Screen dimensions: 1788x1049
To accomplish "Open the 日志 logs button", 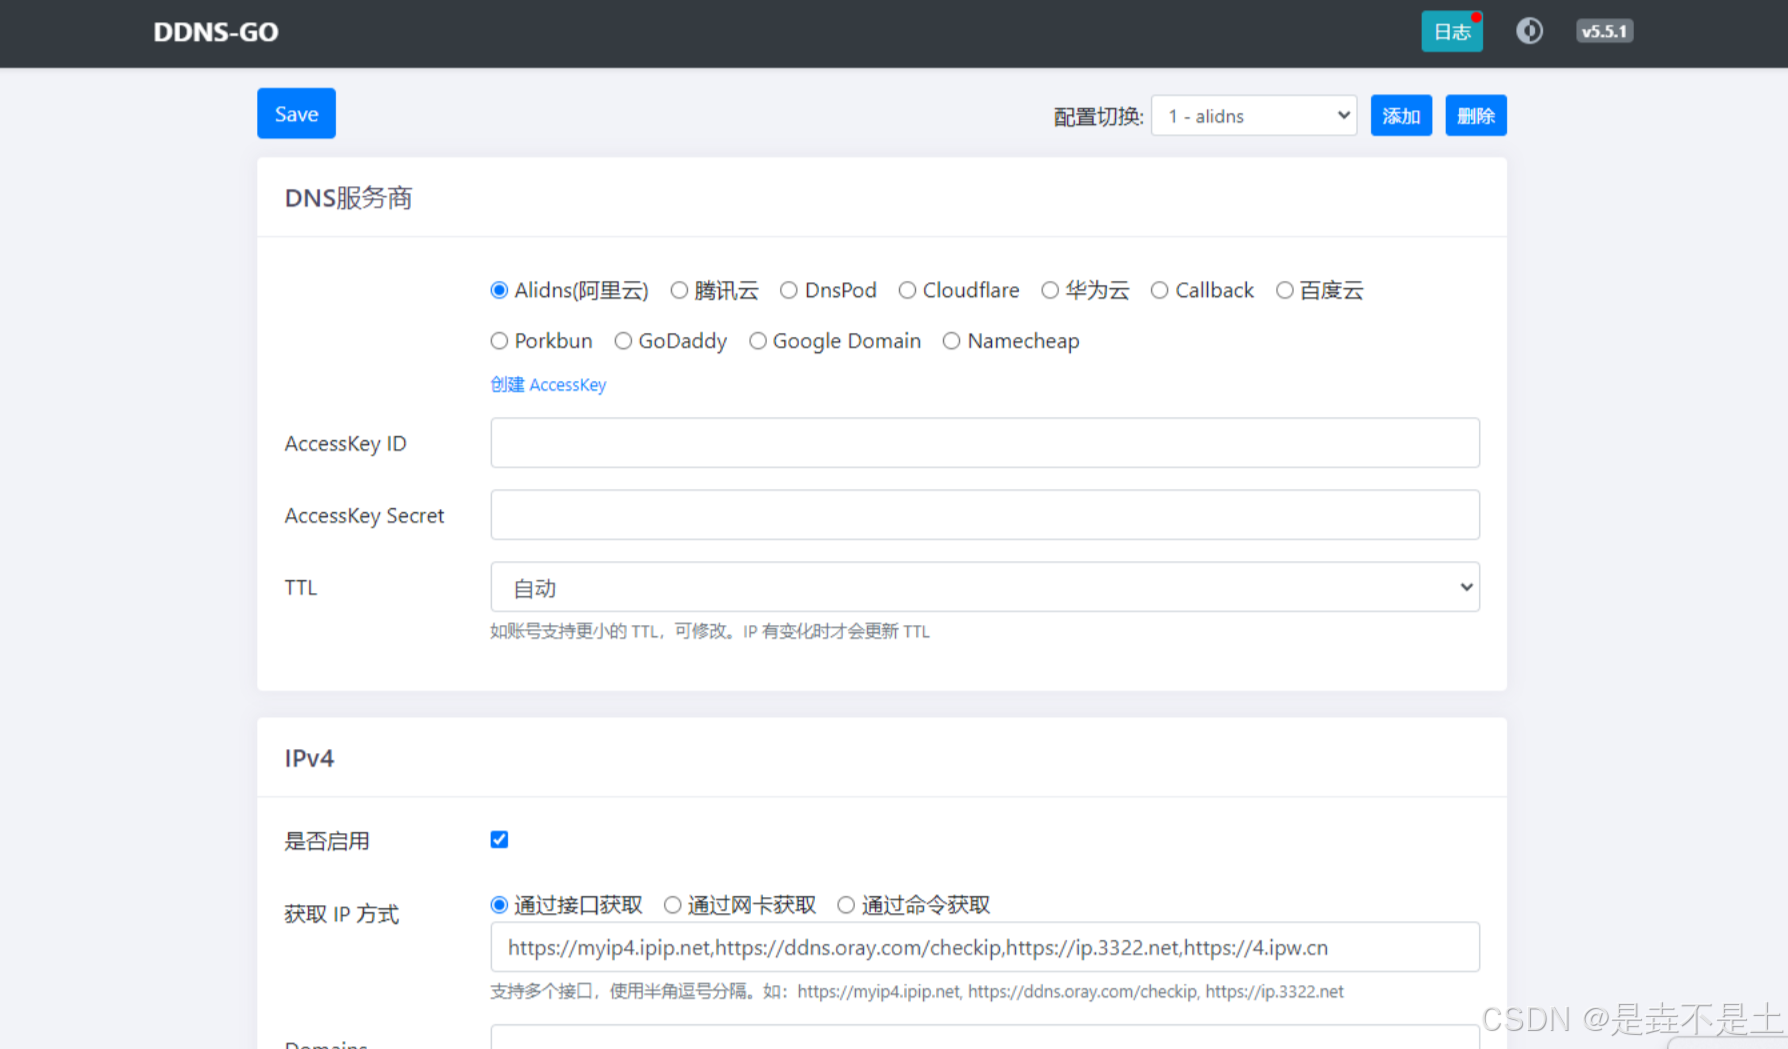I will pos(1452,32).
